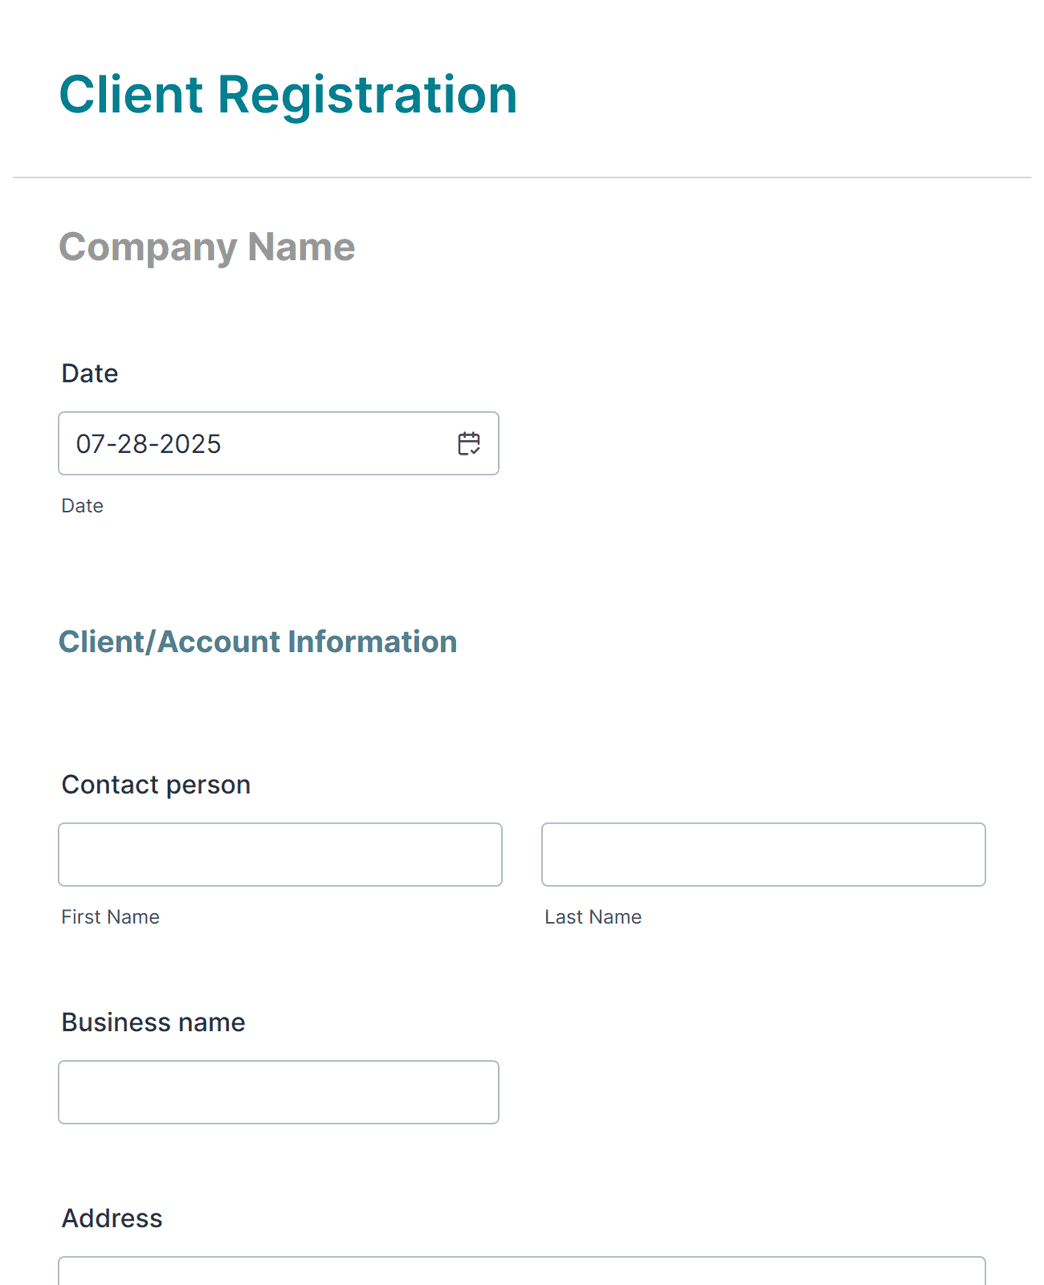Click the Company Name heading
The width and height of the screenshot is (1044, 1285).
click(x=206, y=246)
